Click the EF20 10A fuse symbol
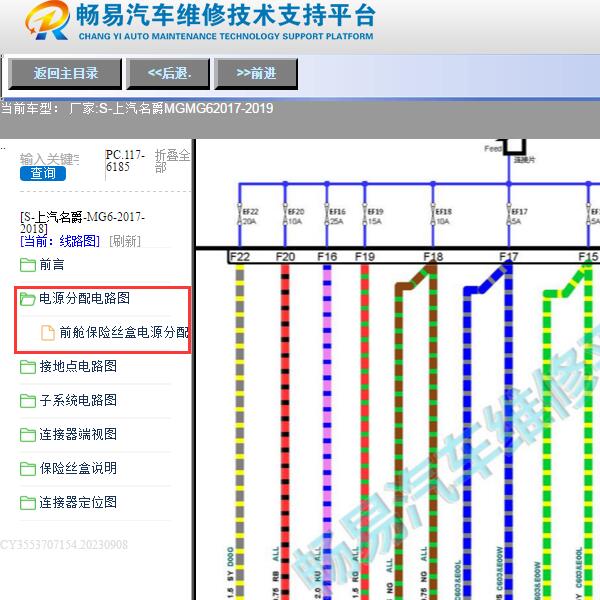Viewport: 600px width, 600px height. (x=285, y=215)
